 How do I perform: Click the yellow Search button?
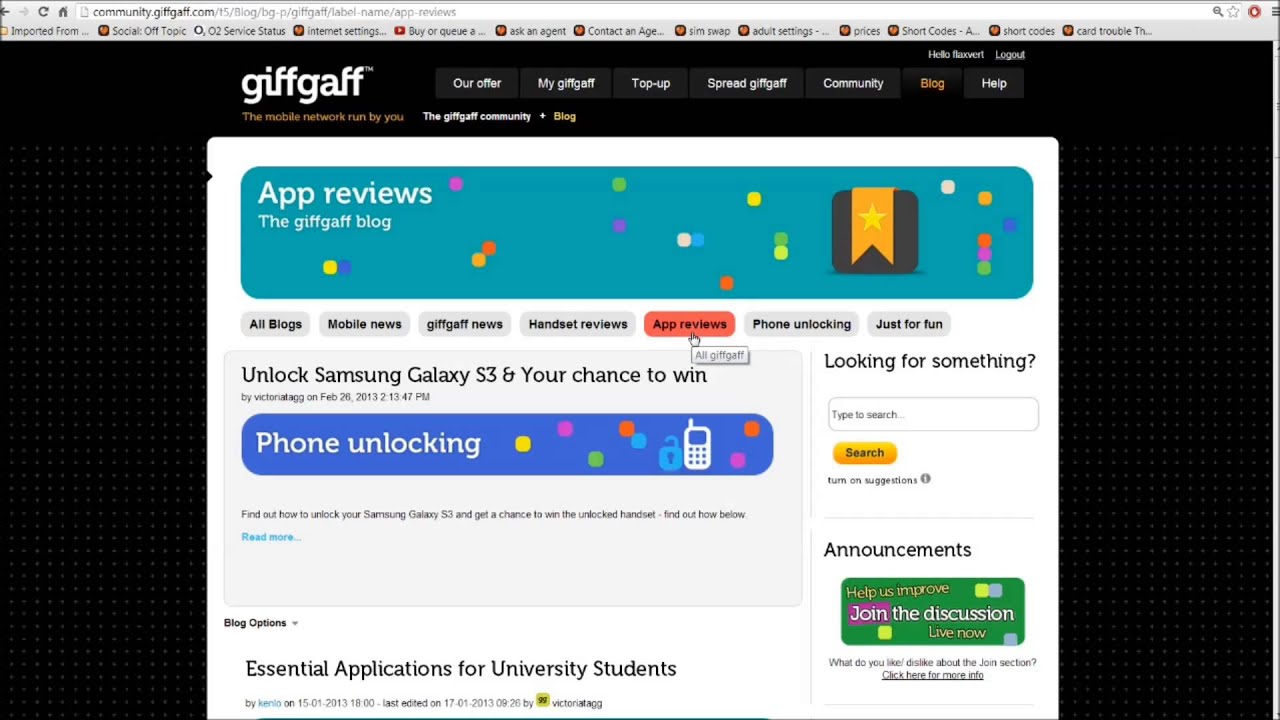pos(864,453)
